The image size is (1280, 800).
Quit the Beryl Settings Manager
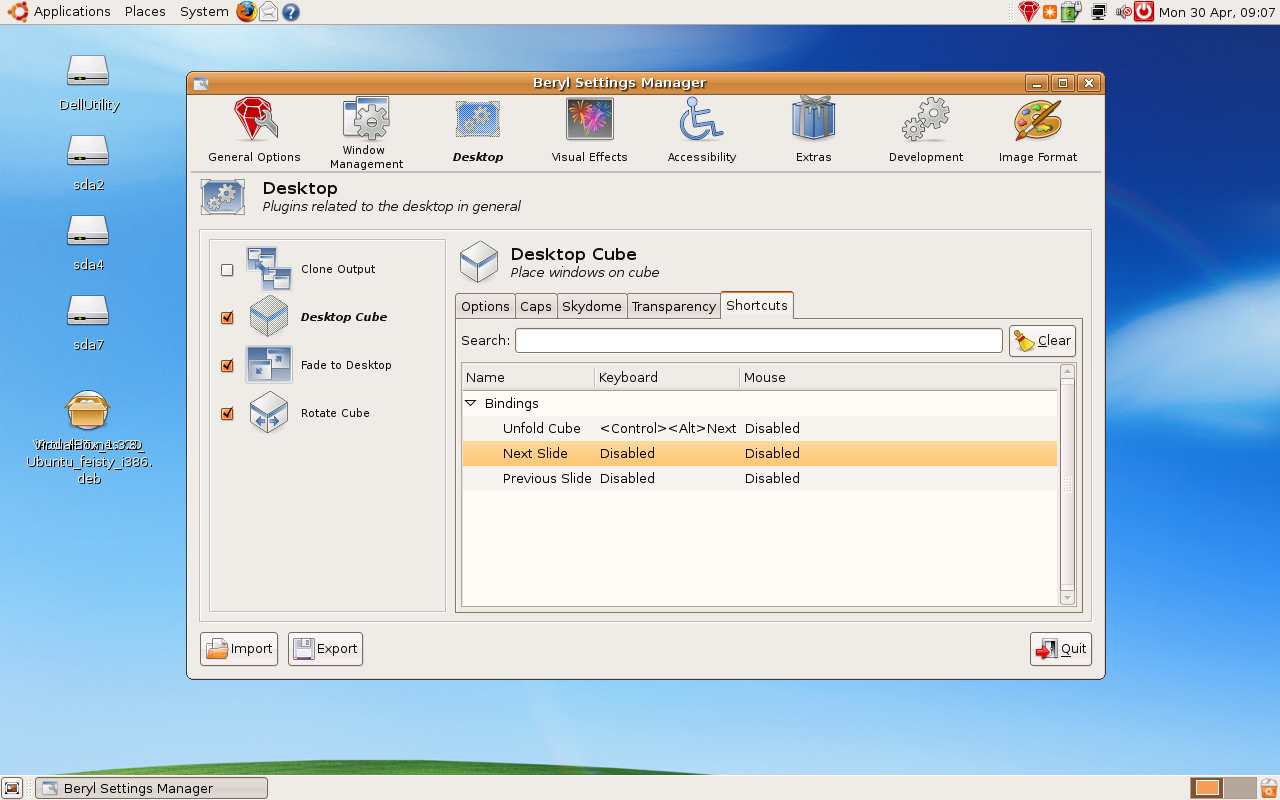pyautogui.click(x=1061, y=649)
